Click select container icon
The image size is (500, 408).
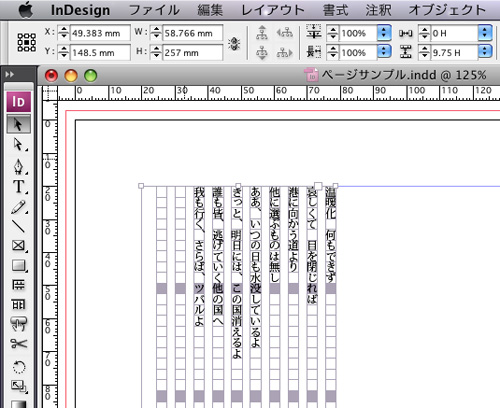pos(262,33)
